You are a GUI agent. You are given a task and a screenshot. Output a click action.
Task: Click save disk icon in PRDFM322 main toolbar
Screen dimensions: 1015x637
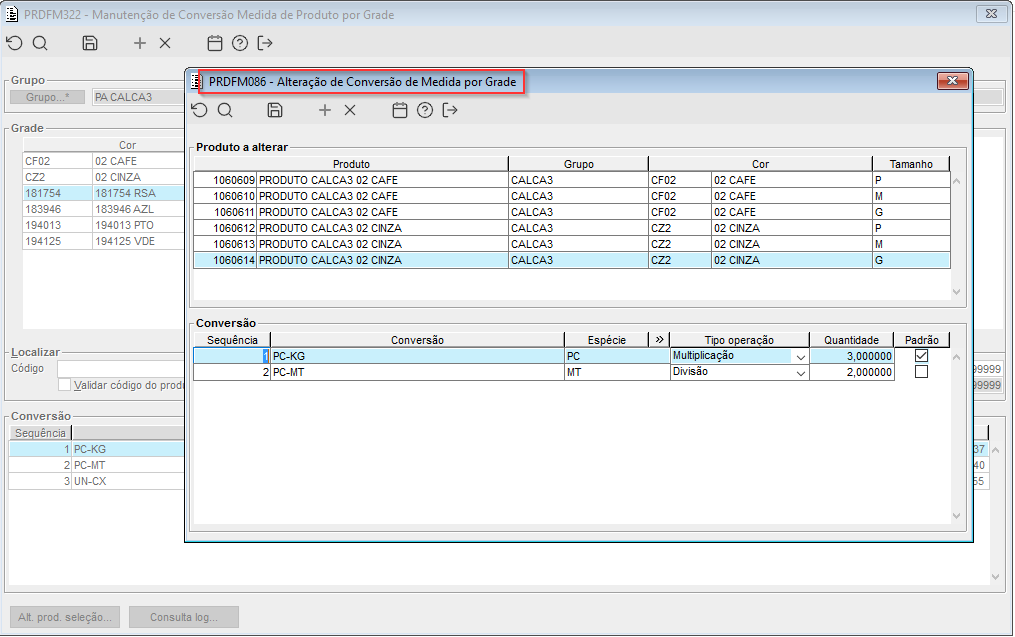point(90,43)
